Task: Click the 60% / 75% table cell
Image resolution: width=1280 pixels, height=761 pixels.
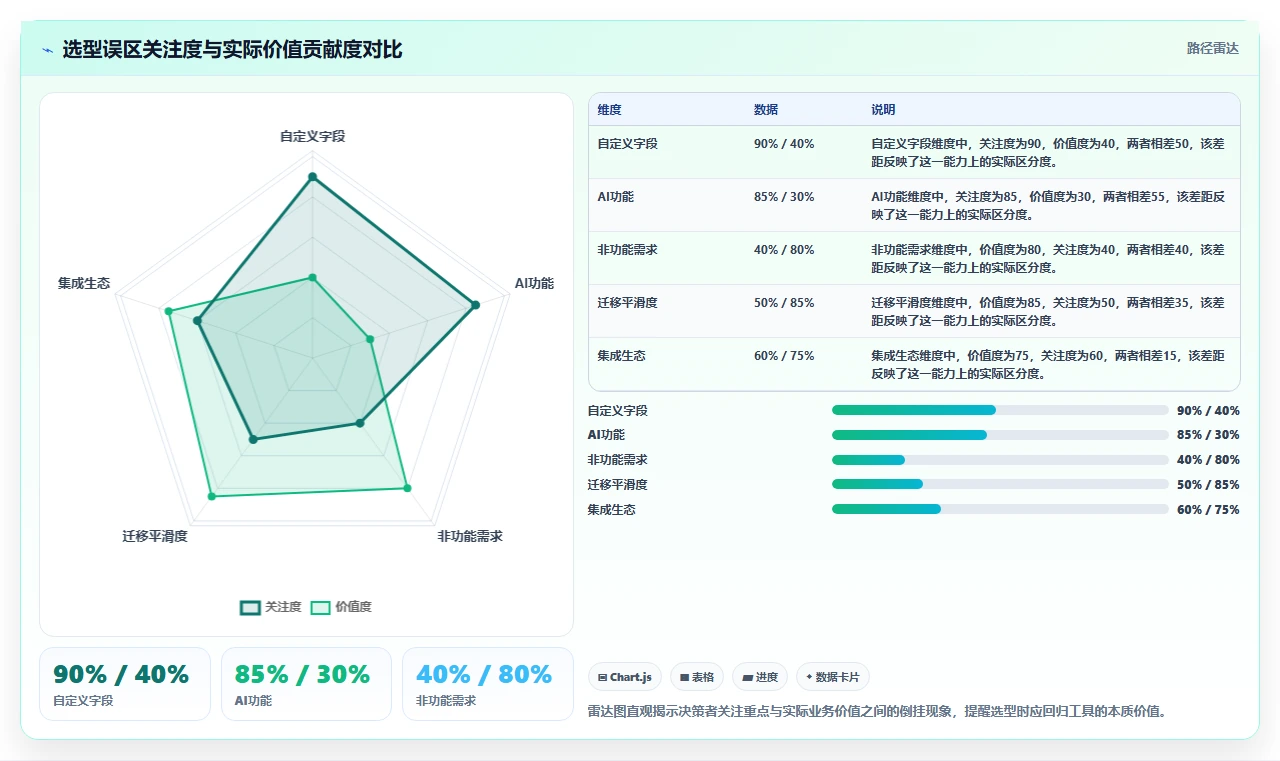Action: (x=784, y=356)
